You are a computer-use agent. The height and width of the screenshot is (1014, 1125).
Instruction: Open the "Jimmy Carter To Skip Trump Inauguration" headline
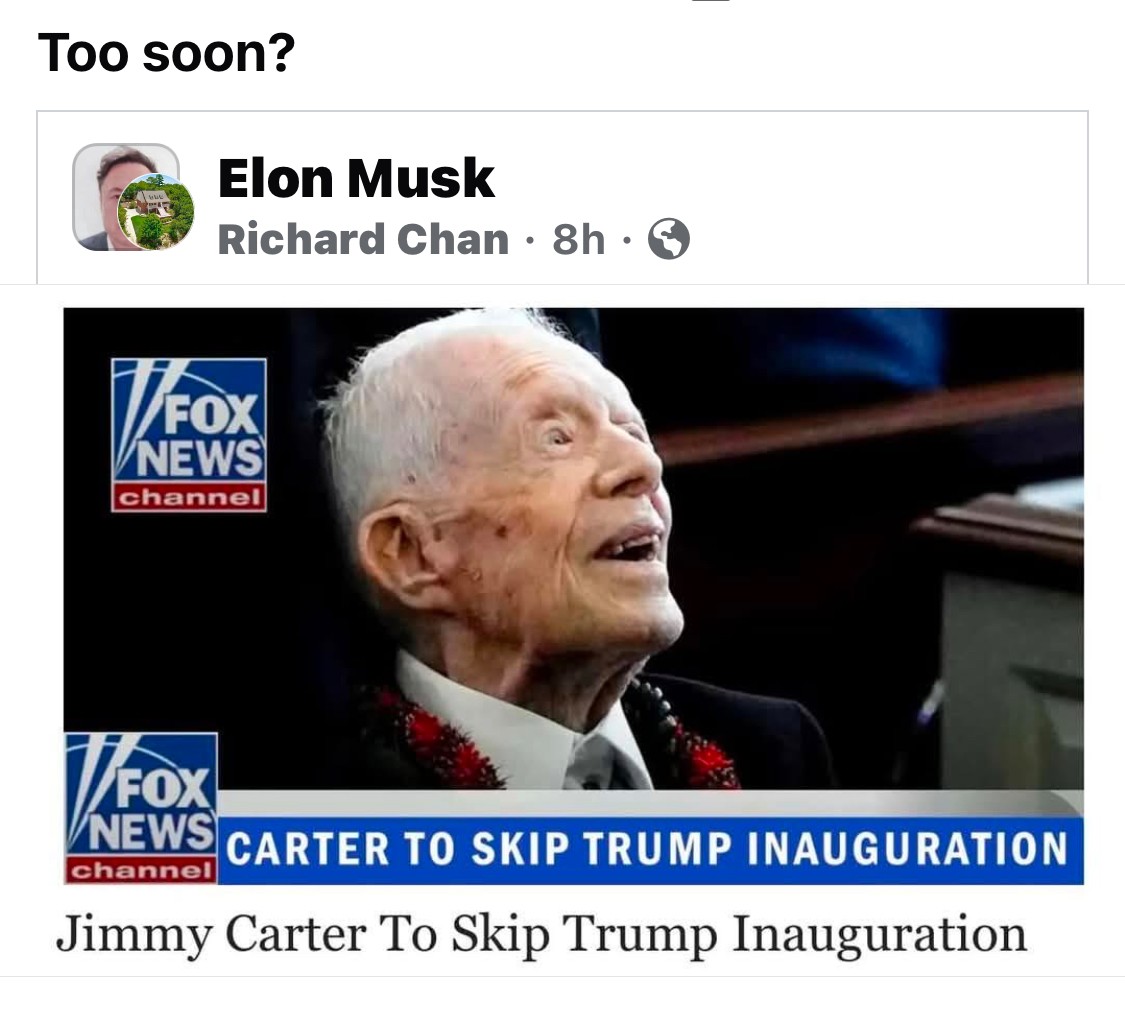542,934
